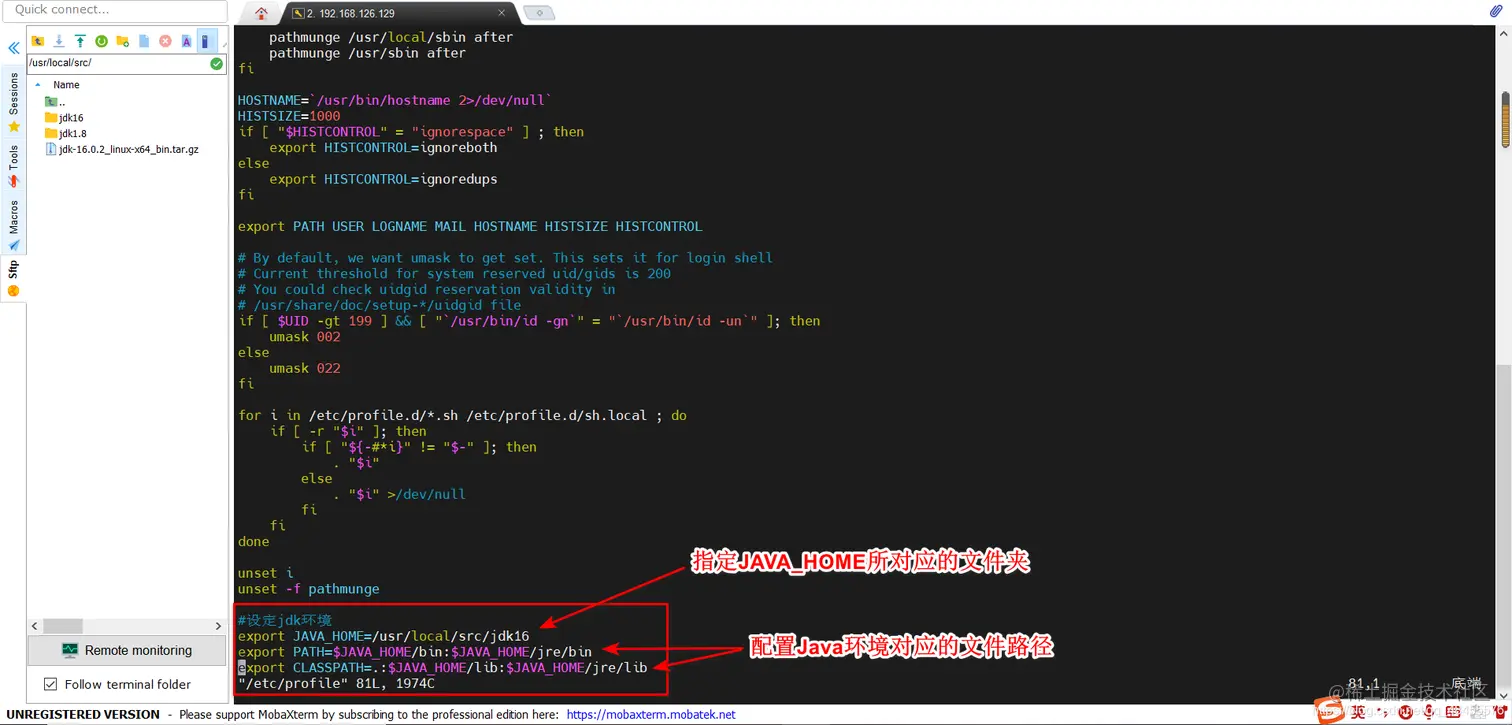Click the 'unset i' line
The width and height of the screenshot is (1512, 725).
pyautogui.click(x=265, y=573)
